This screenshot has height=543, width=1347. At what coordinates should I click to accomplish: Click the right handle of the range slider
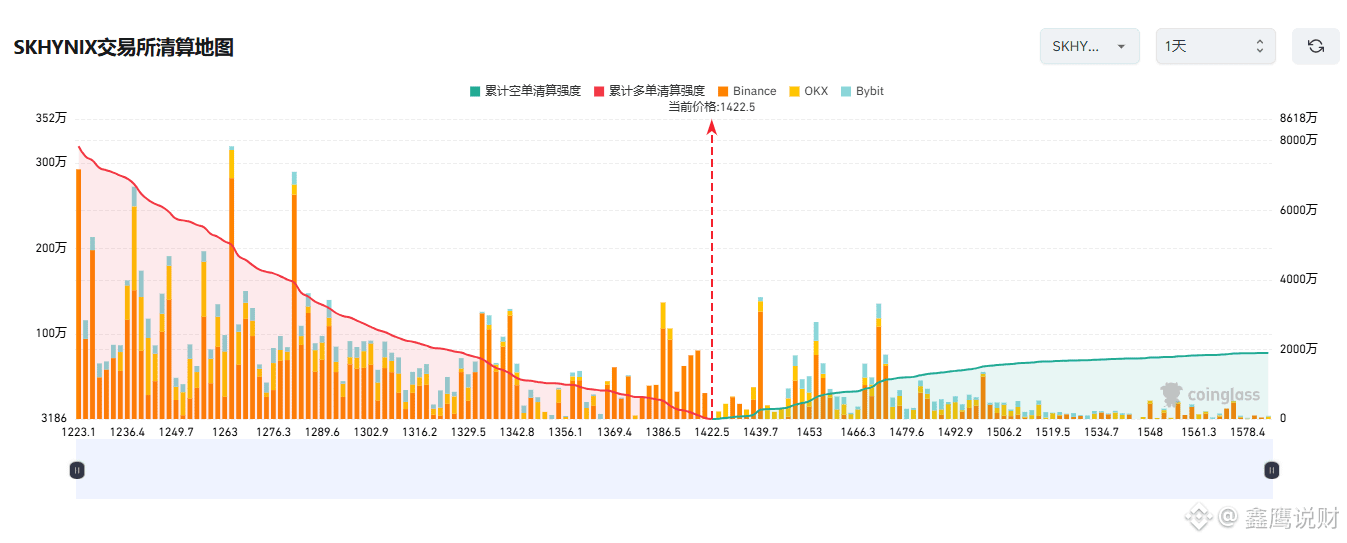1272,470
